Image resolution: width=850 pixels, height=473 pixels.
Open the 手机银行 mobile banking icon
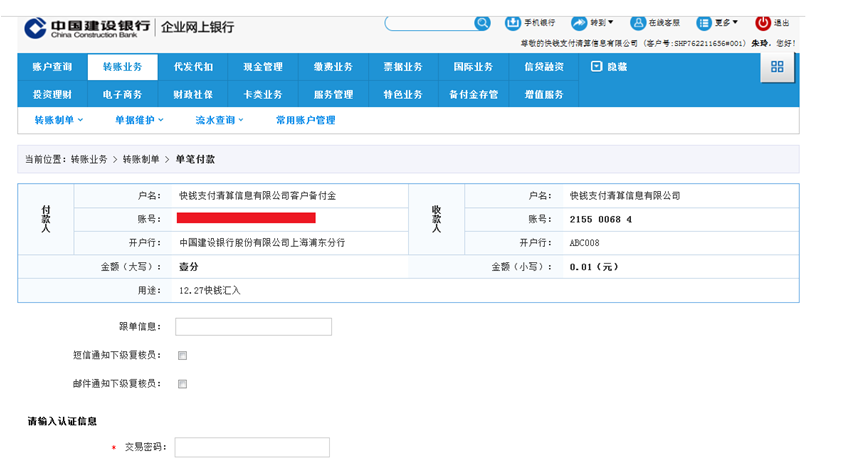click(512, 23)
